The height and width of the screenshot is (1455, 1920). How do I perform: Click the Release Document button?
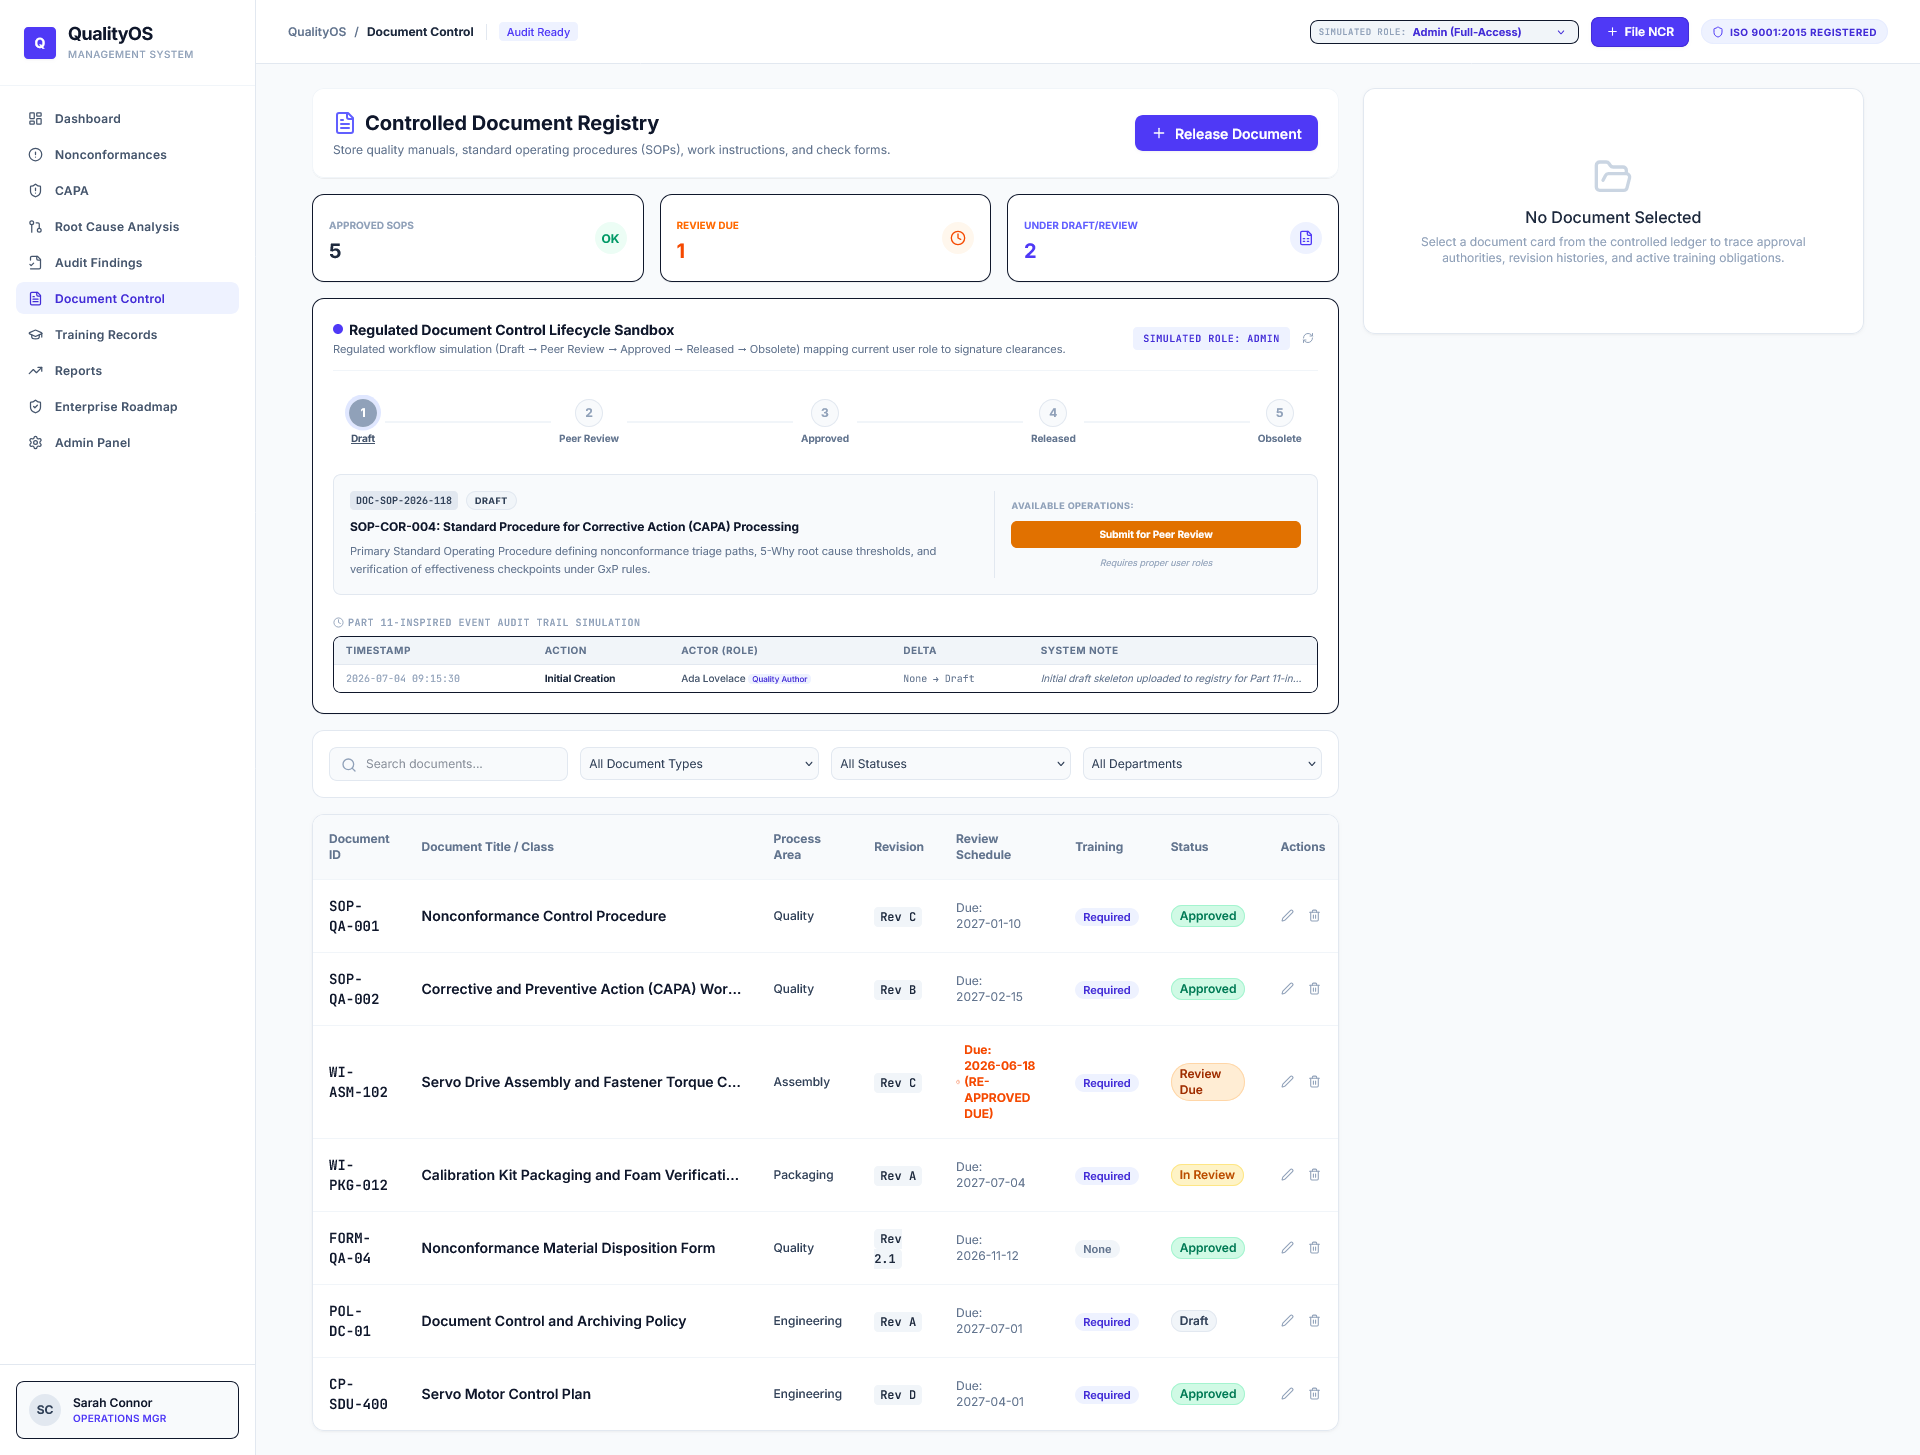click(x=1226, y=133)
